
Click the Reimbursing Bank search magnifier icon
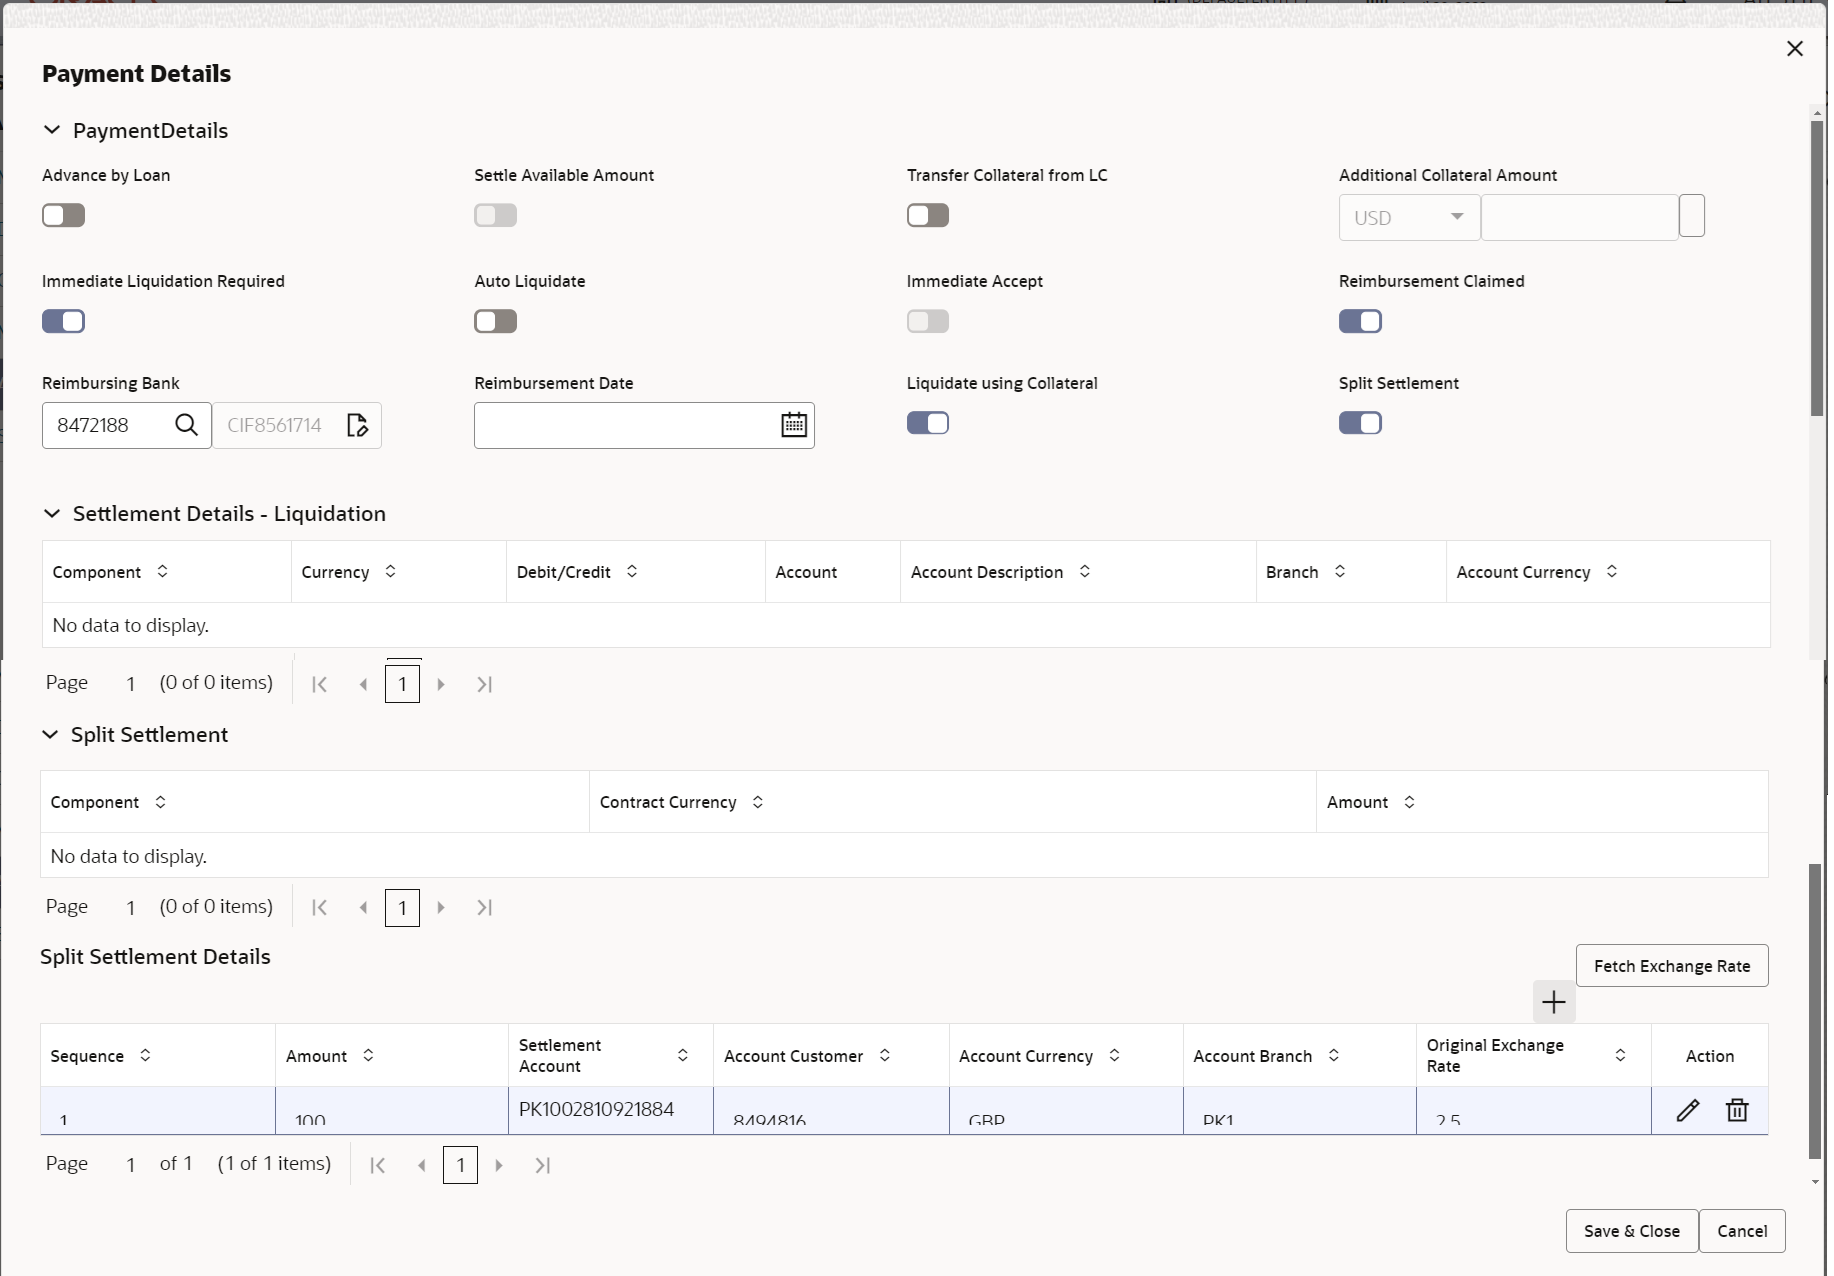click(x=186, y=425)
